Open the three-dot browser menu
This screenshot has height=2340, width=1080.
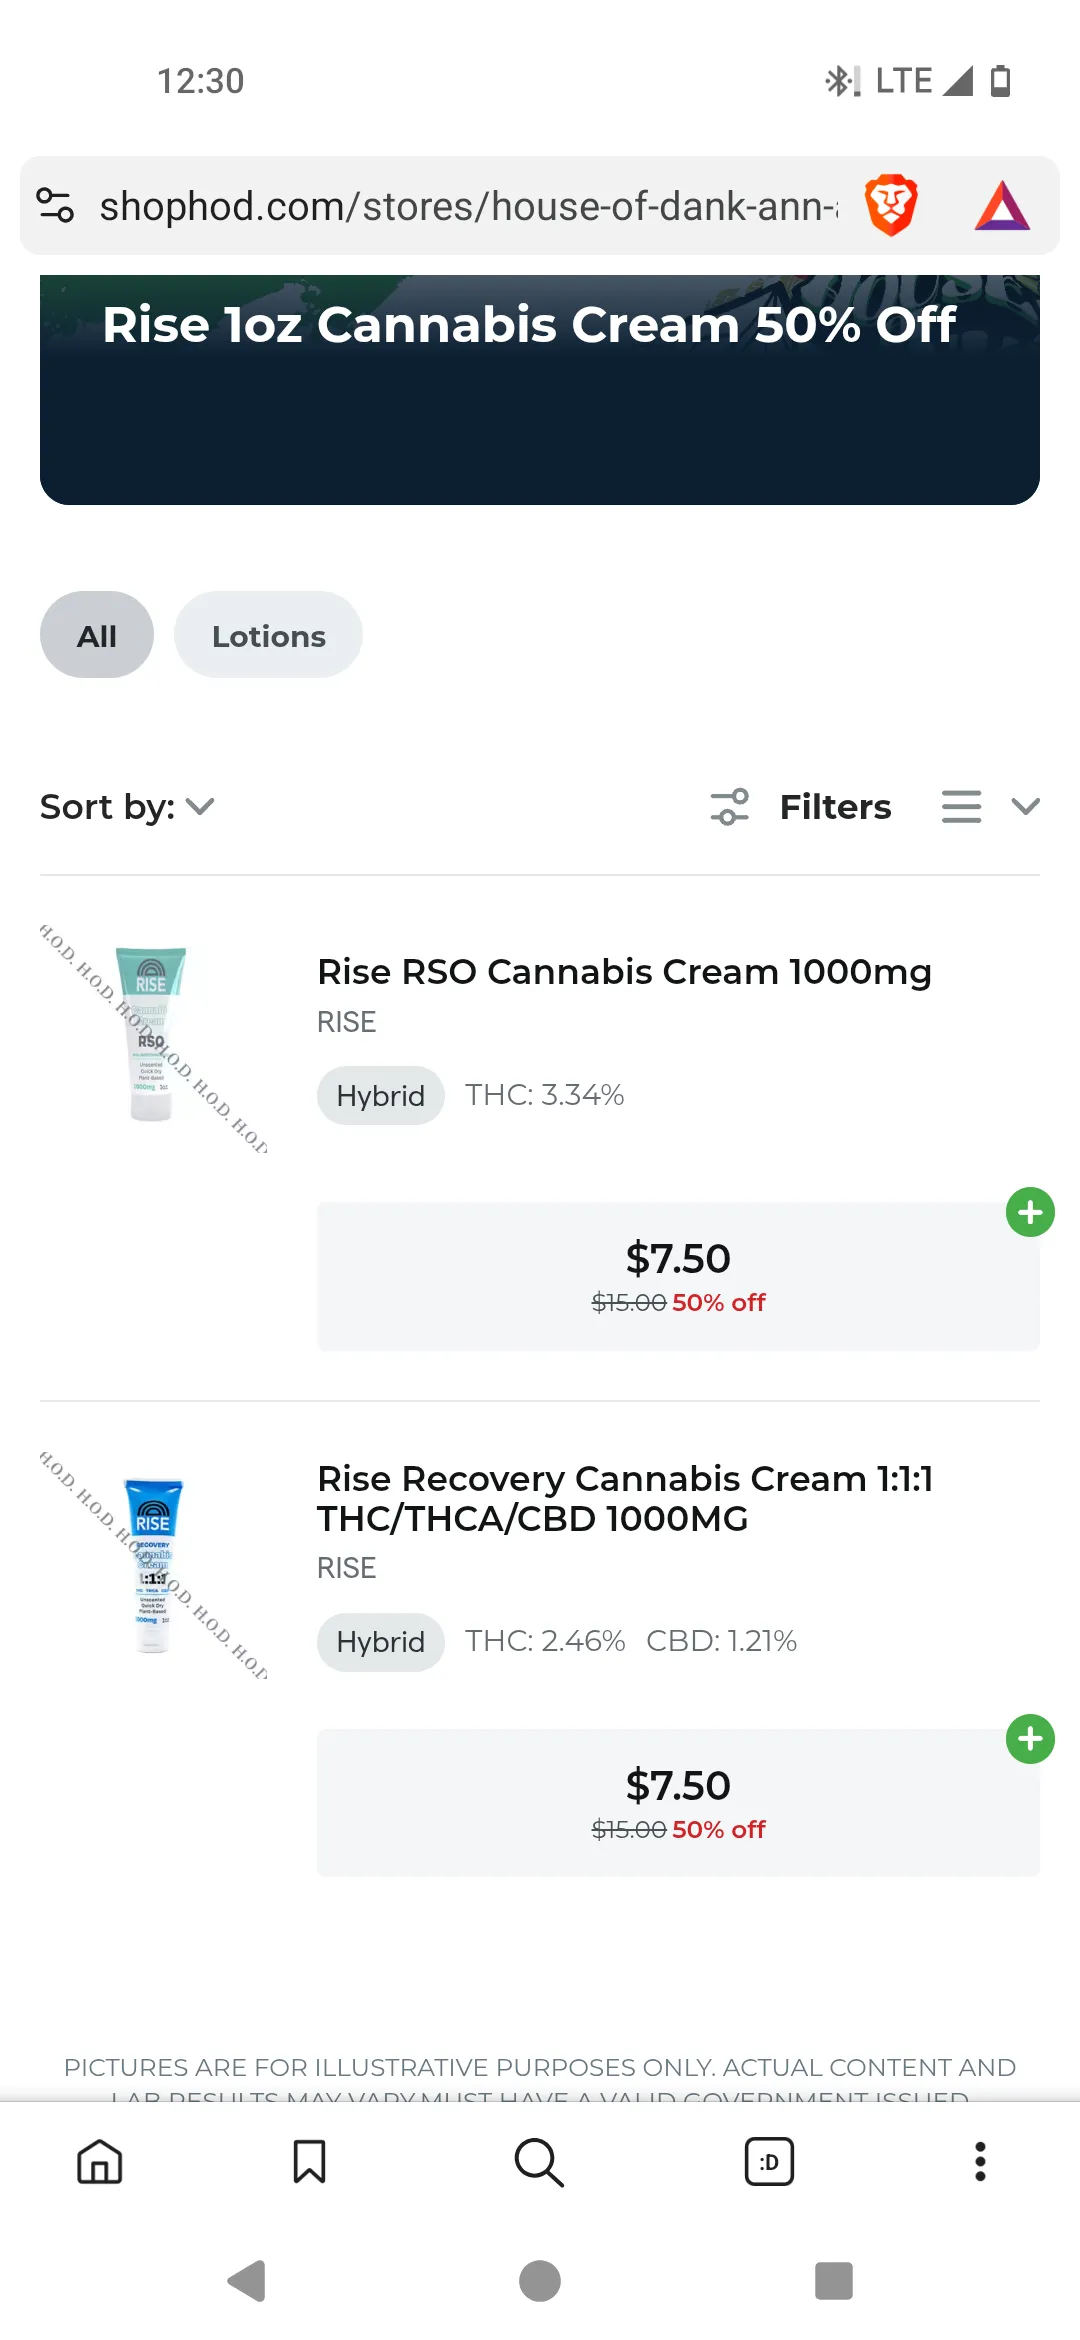980,2162
